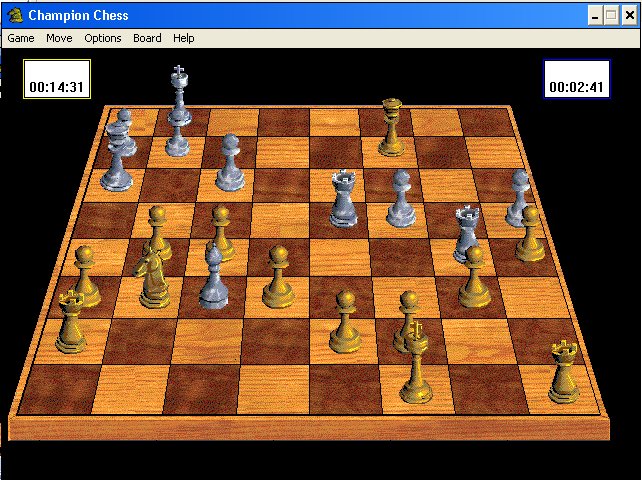642x480 pixels.
Task: Select the gold pawn right of the silver bishop
Action: pos(278,277)
